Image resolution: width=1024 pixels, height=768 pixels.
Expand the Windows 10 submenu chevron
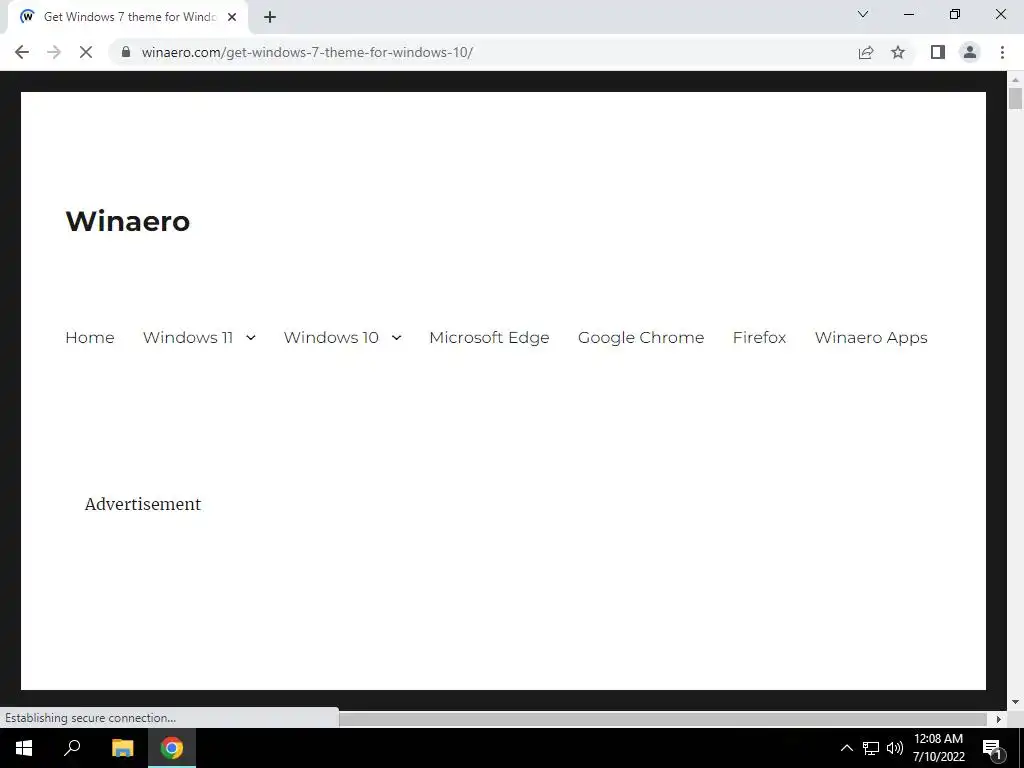pyautogui.click(x=396, y=338)
